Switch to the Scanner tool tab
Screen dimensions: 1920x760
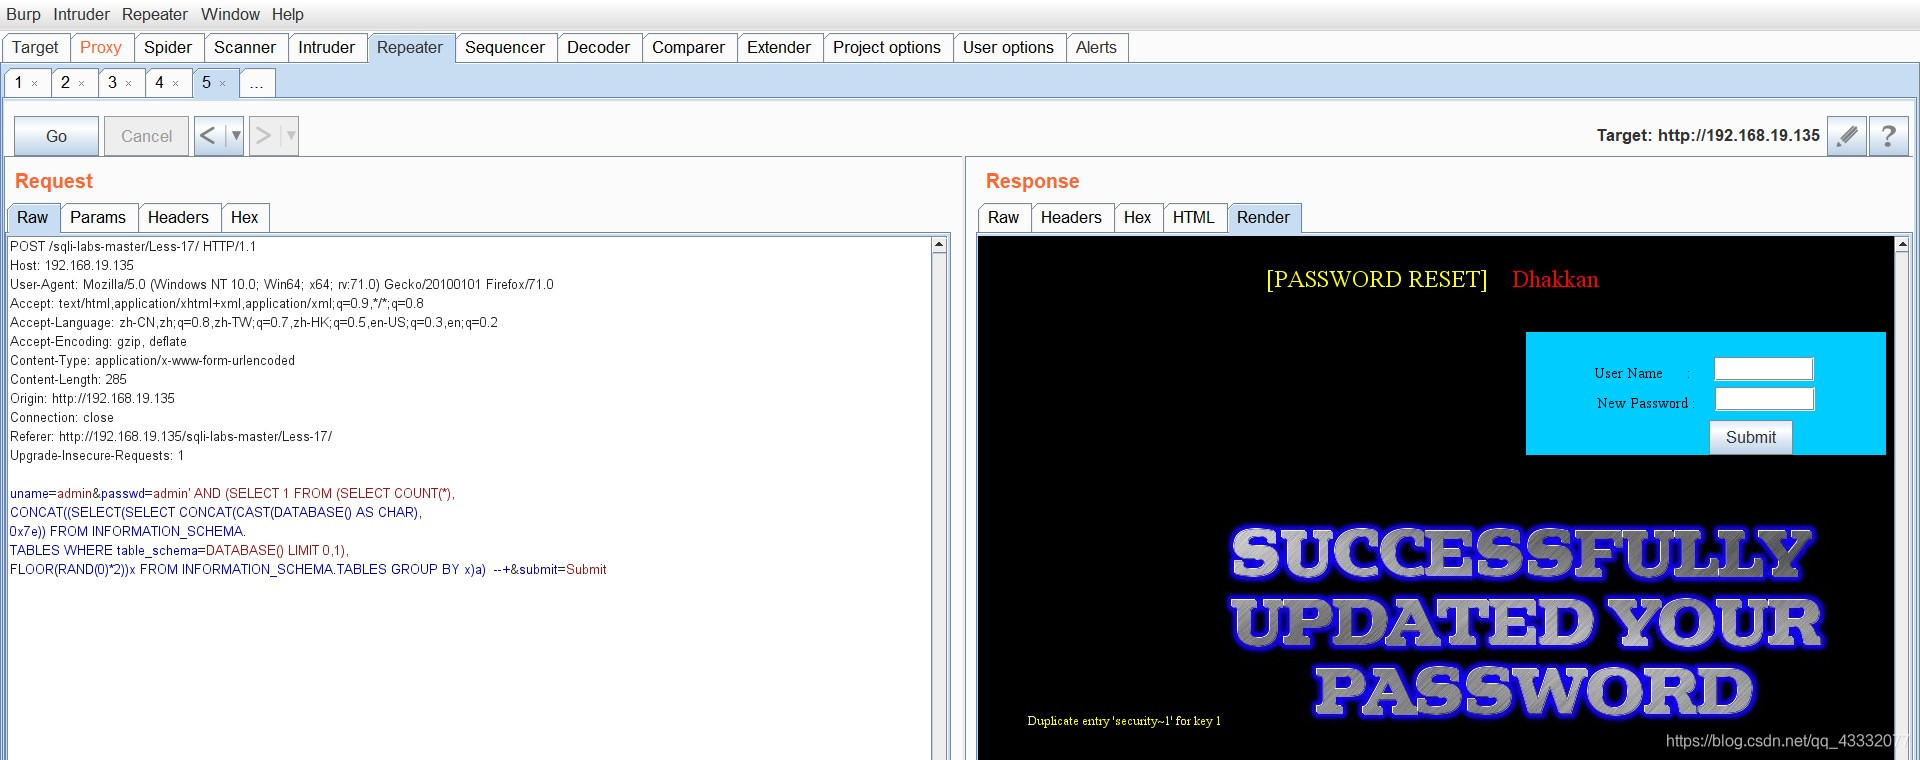pyautogui.click(x=245, y=47)
